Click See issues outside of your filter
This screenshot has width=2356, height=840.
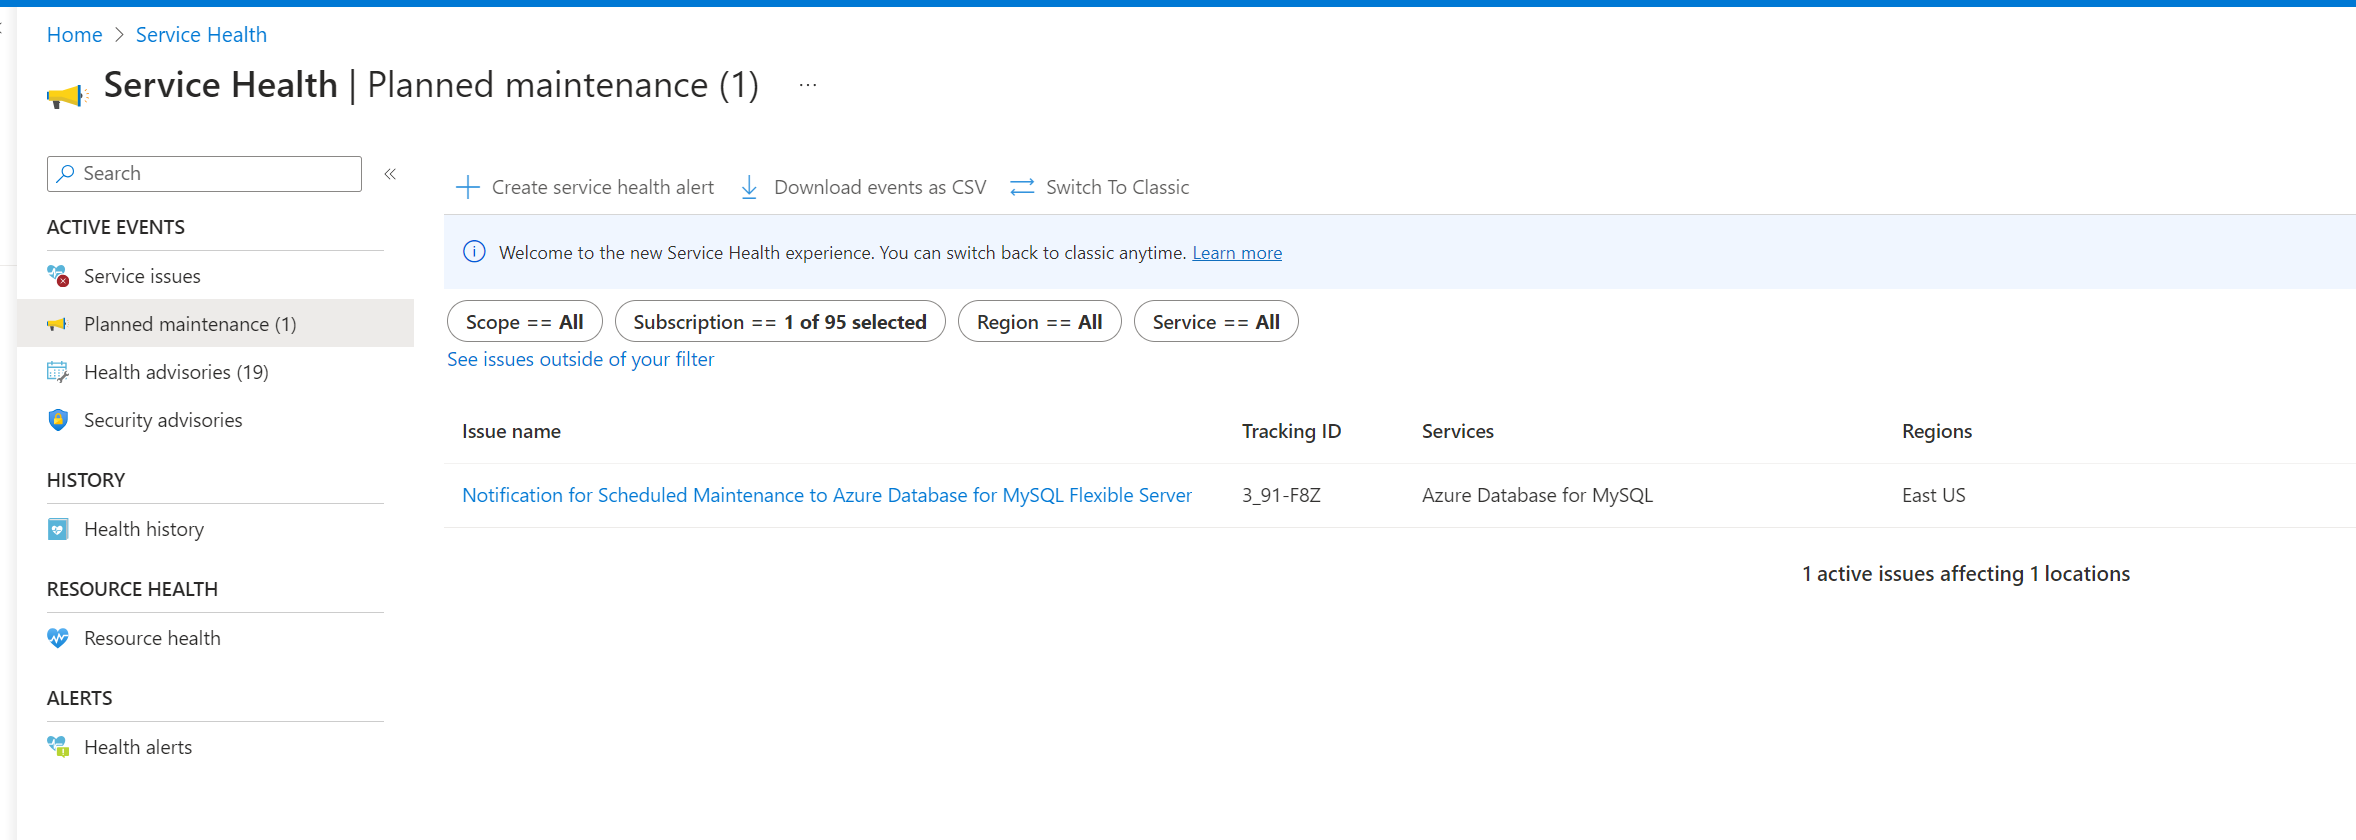581,359
